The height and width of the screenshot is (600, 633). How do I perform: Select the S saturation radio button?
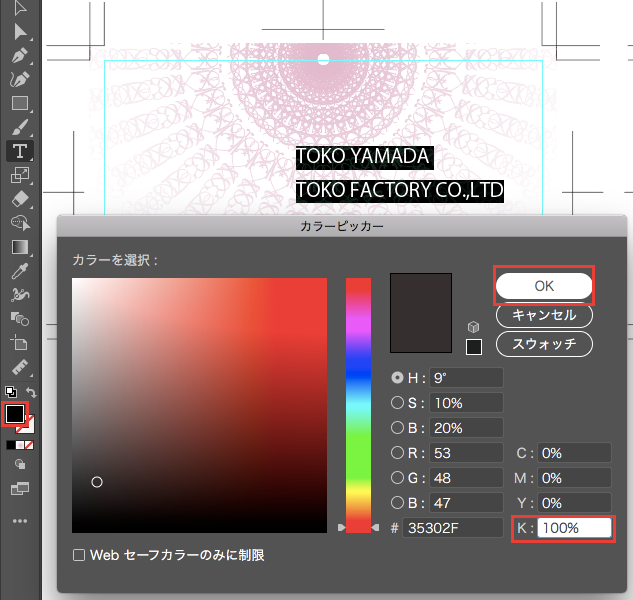(397, 402)
